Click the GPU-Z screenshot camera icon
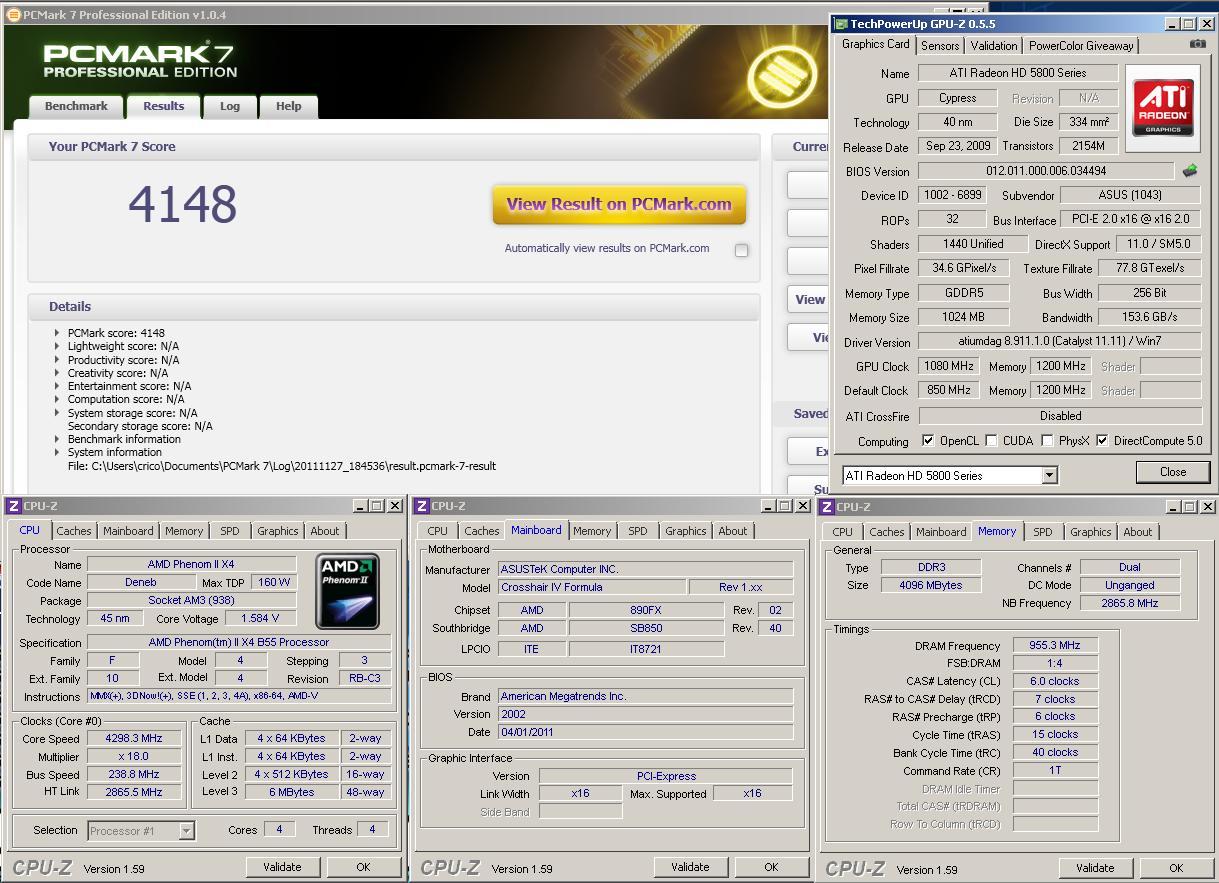This screenshot has width=1219, height=883. 1198,44
